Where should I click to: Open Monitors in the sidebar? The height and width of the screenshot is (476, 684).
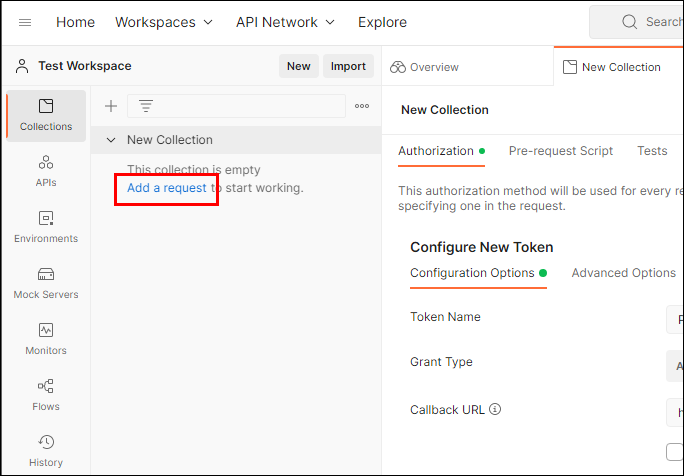click(x=46, y=339)
